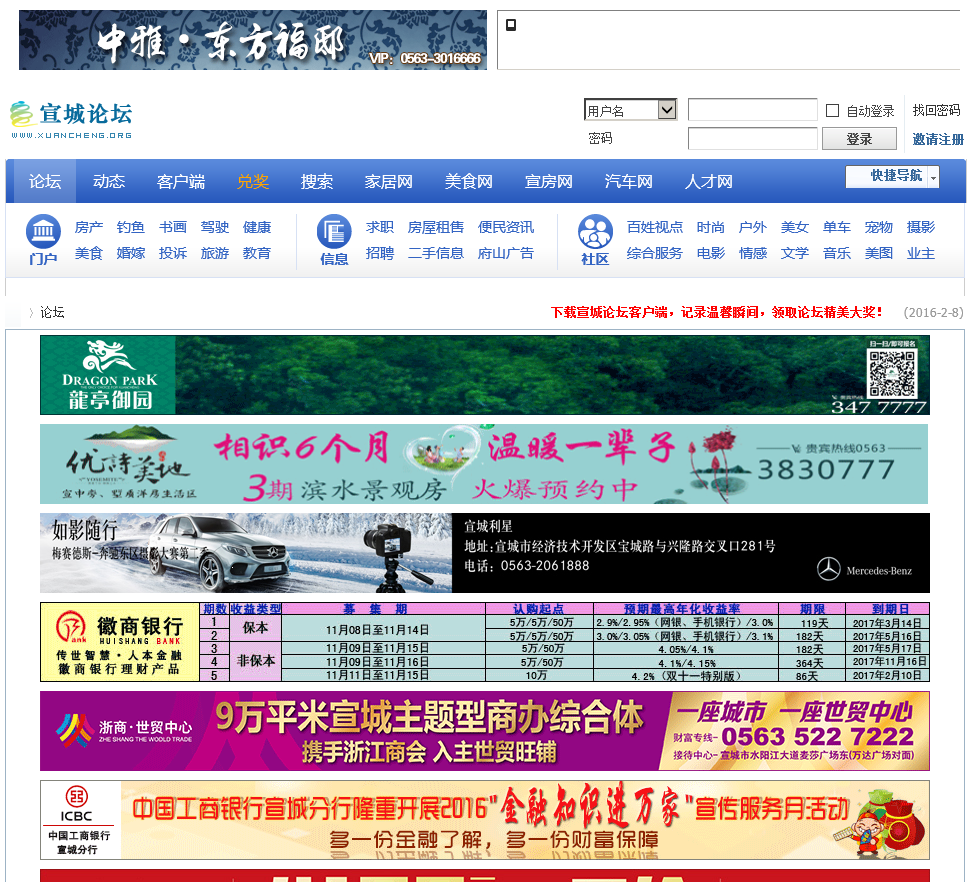970x882 pixels.
Task: Click the 登录 login button
Action: [x=859, y=139]
